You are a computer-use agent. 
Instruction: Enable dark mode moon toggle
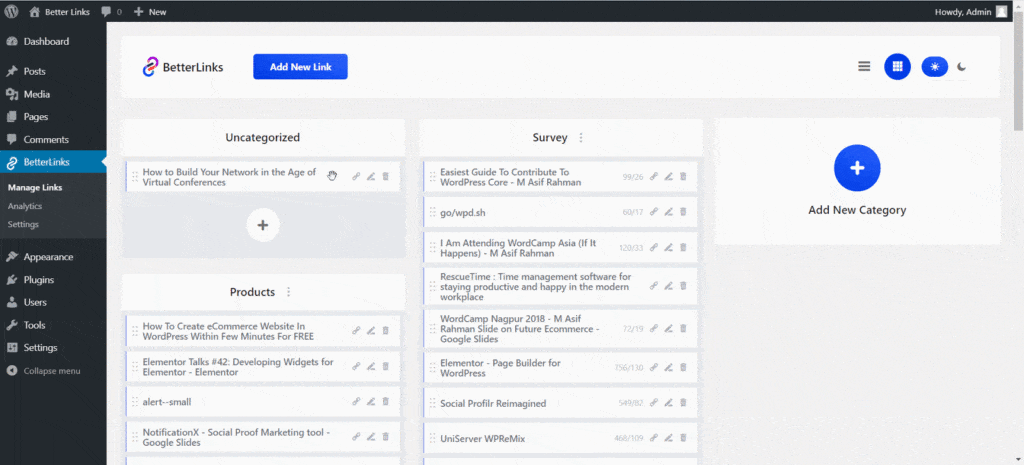(x=961, y=67)
